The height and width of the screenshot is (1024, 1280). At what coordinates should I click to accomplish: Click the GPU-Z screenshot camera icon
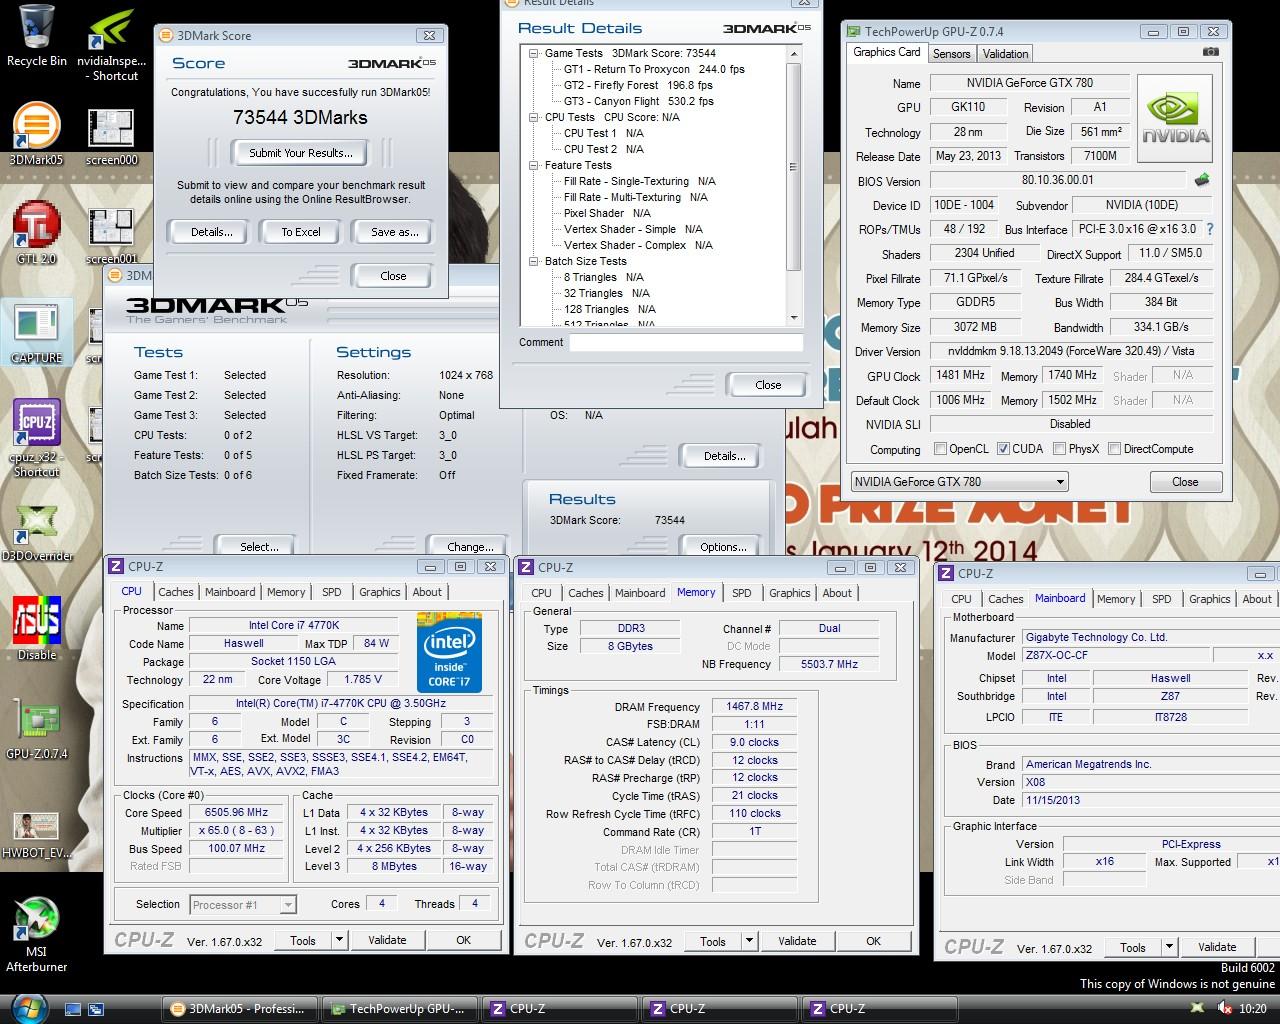point(1211,52)
